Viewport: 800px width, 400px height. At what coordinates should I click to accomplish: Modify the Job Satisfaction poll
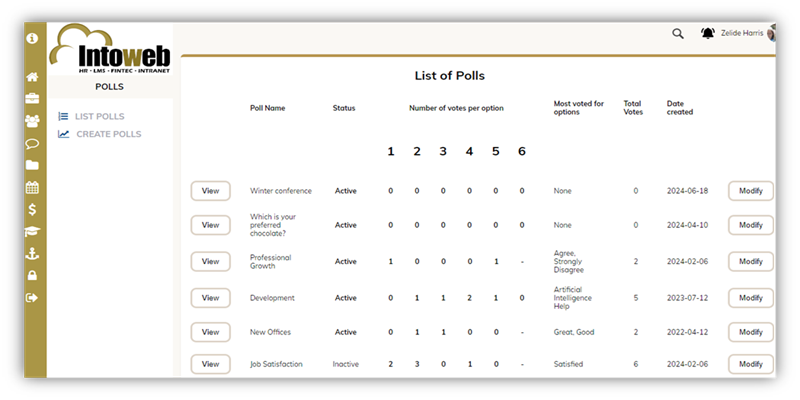pos(751,364)
